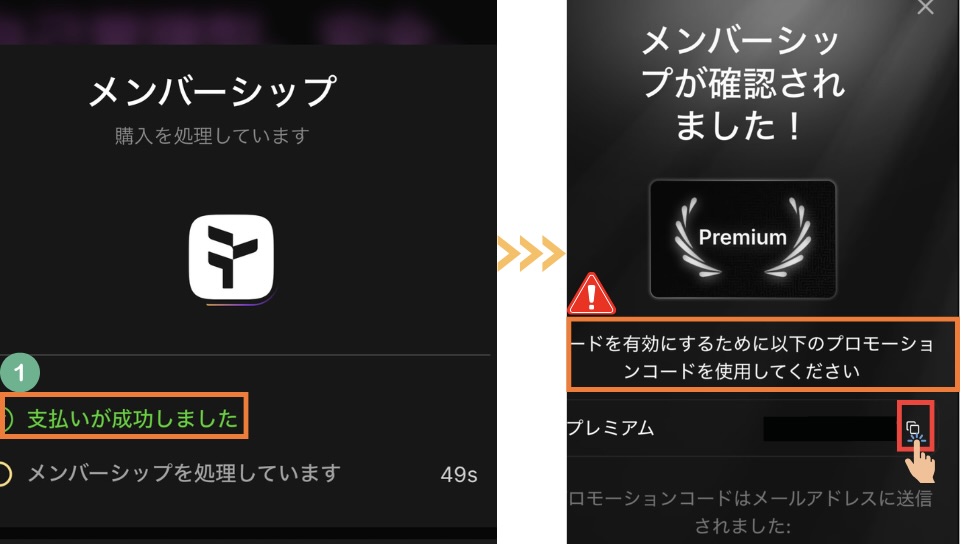Viewport: 967px width, 550px height.
Task: Click メンバーシップが確認されました heading
Action: [x=742, y=83]
